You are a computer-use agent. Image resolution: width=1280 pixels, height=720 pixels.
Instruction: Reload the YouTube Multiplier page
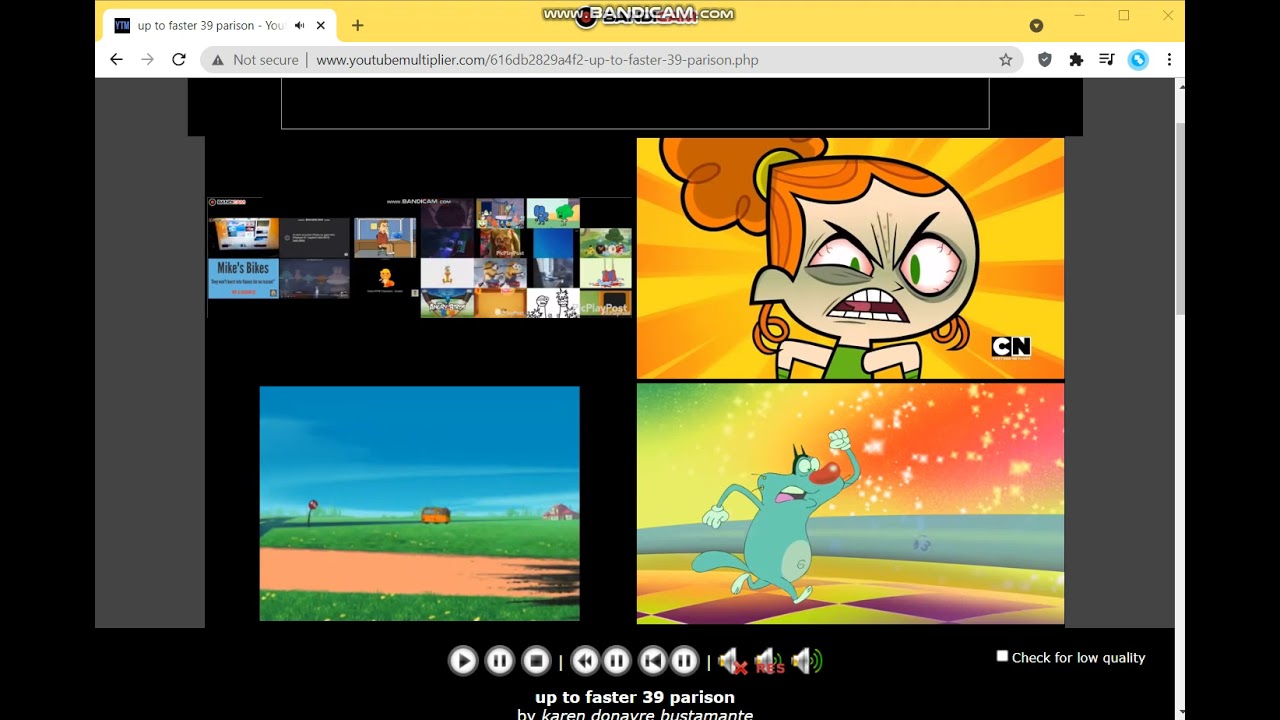tap(179, 60)
